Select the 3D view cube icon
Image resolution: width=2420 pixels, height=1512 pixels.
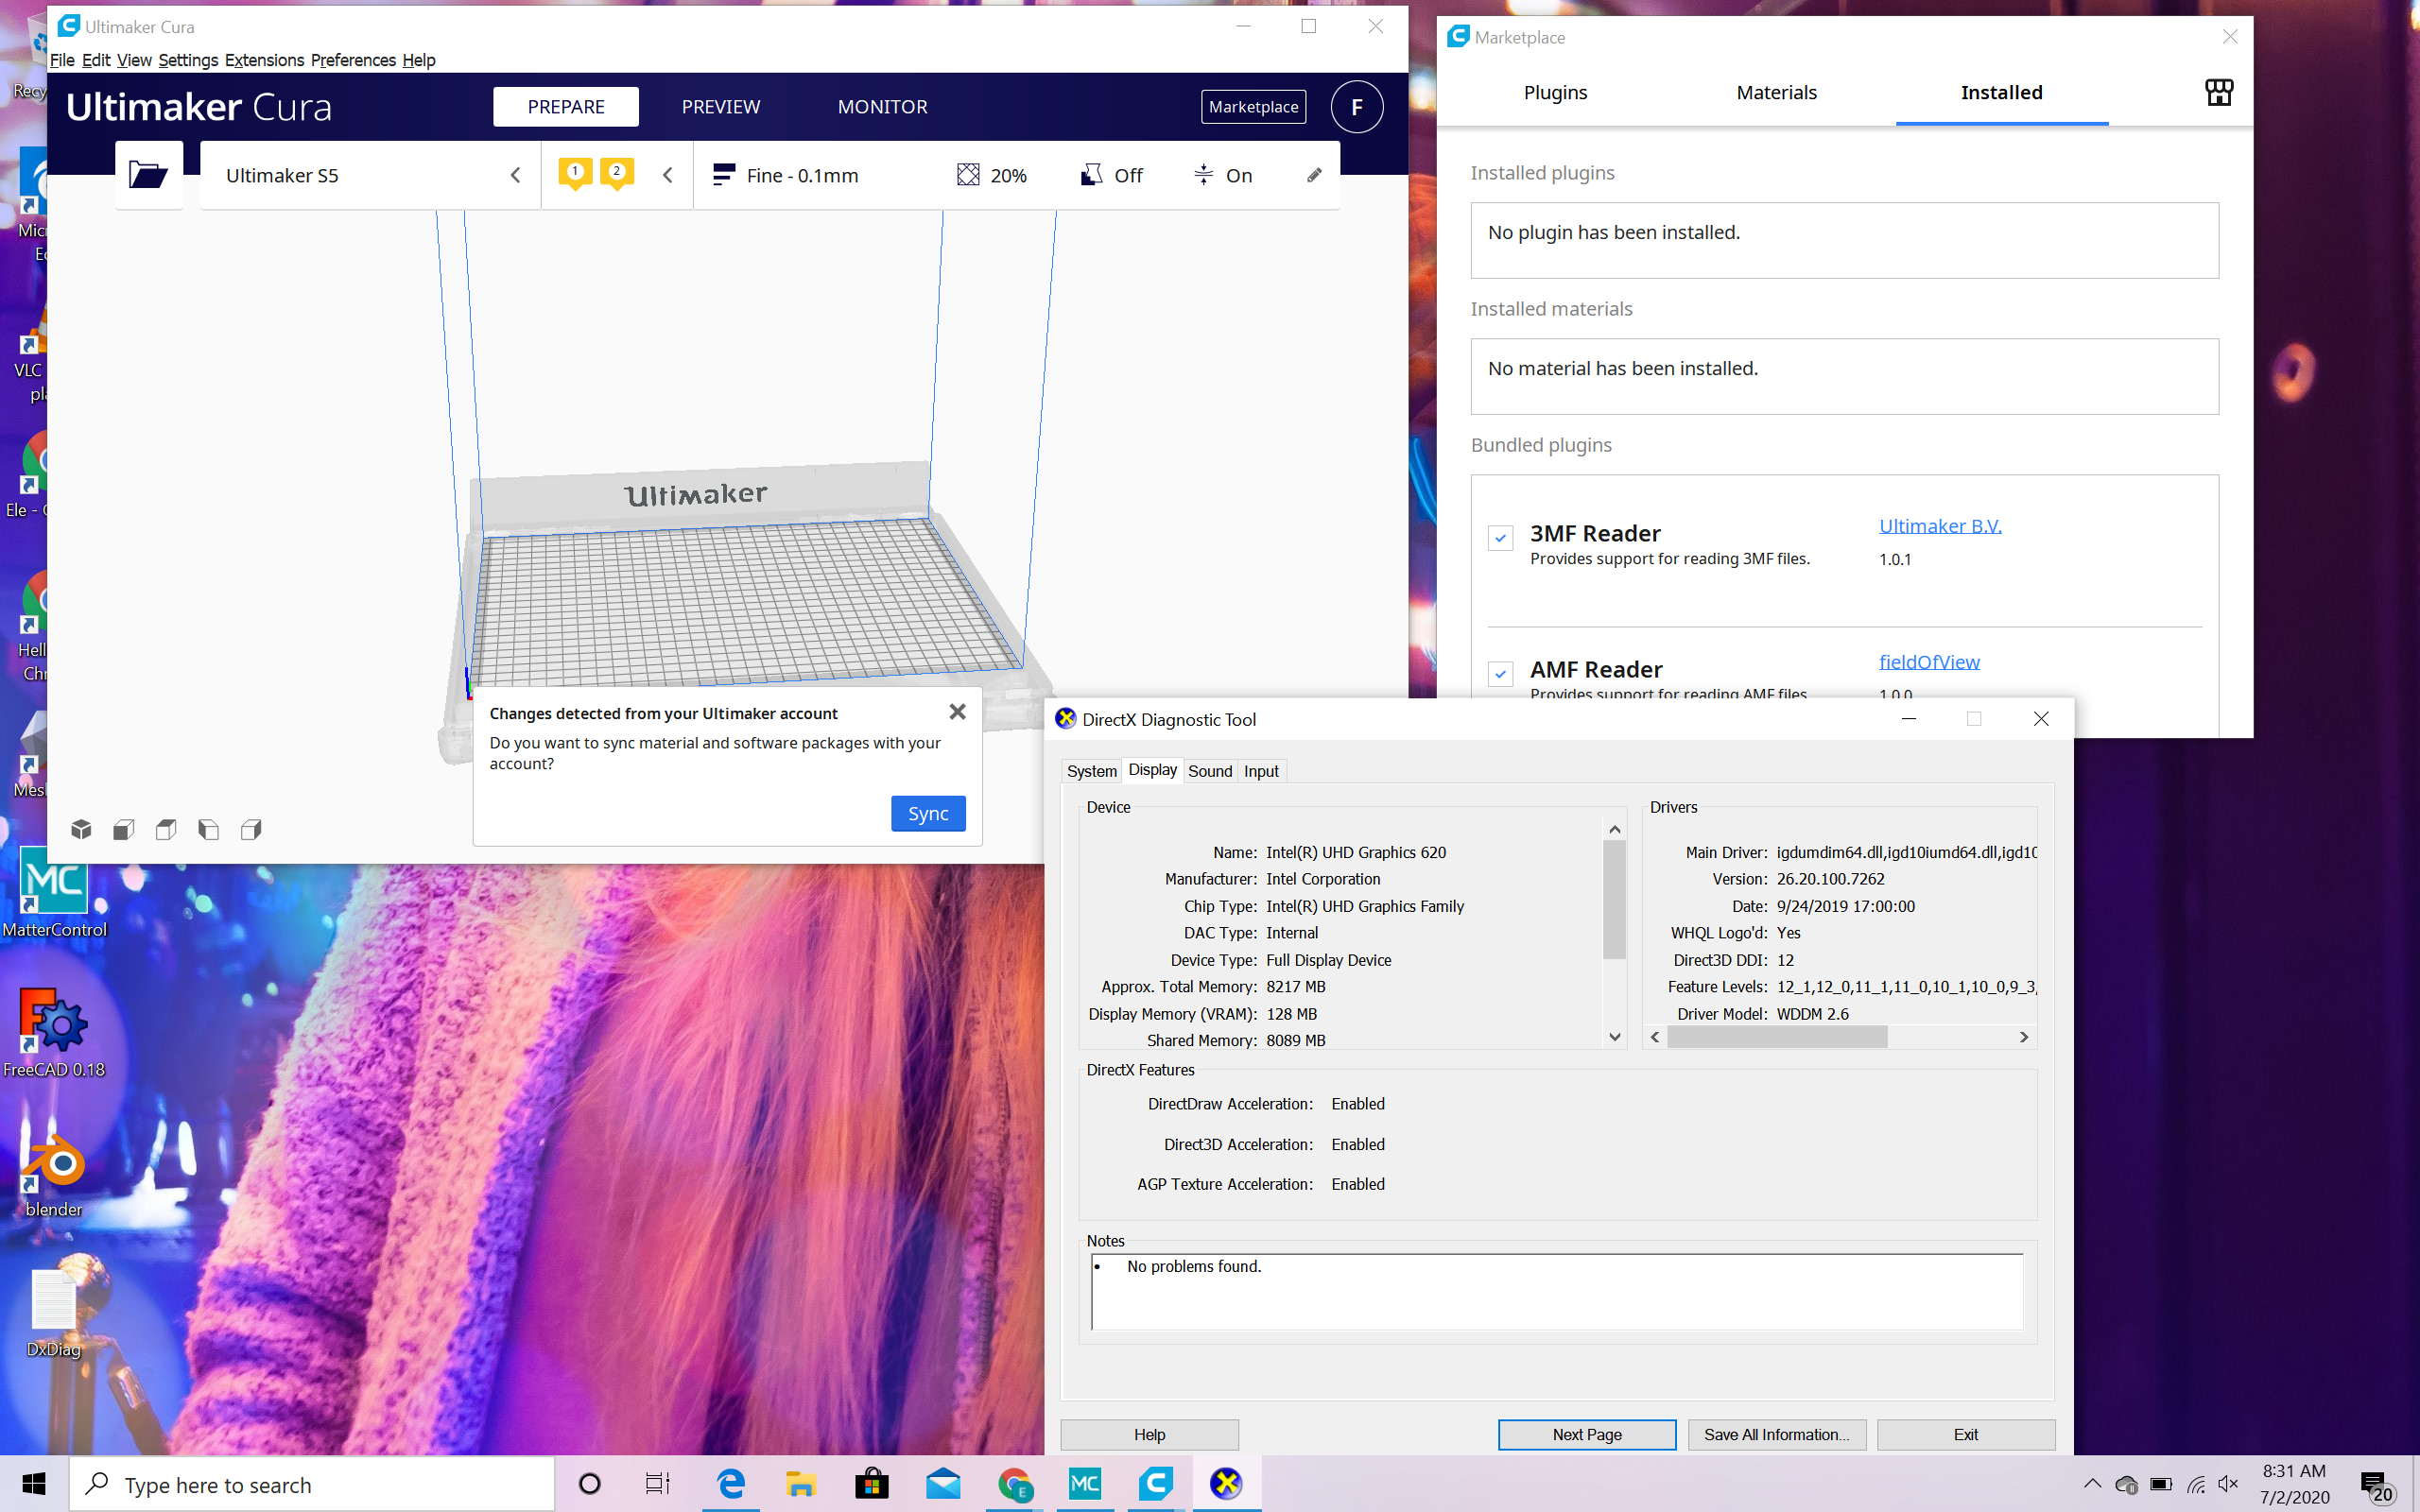pyautogui.click(x=81, y=829)
